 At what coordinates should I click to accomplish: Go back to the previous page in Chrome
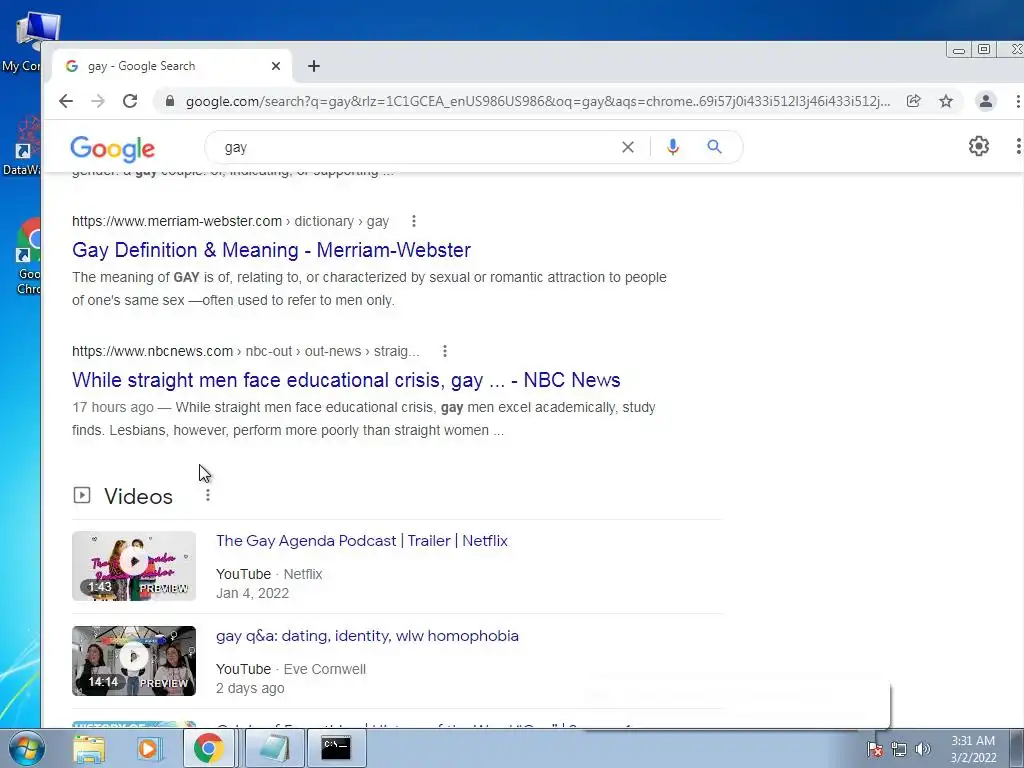65,101
